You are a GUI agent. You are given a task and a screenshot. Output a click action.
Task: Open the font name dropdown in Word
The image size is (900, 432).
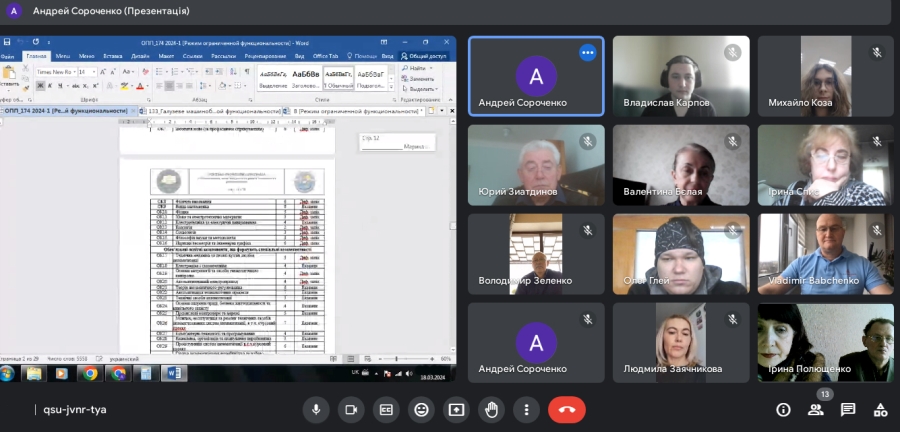point(54,72)
